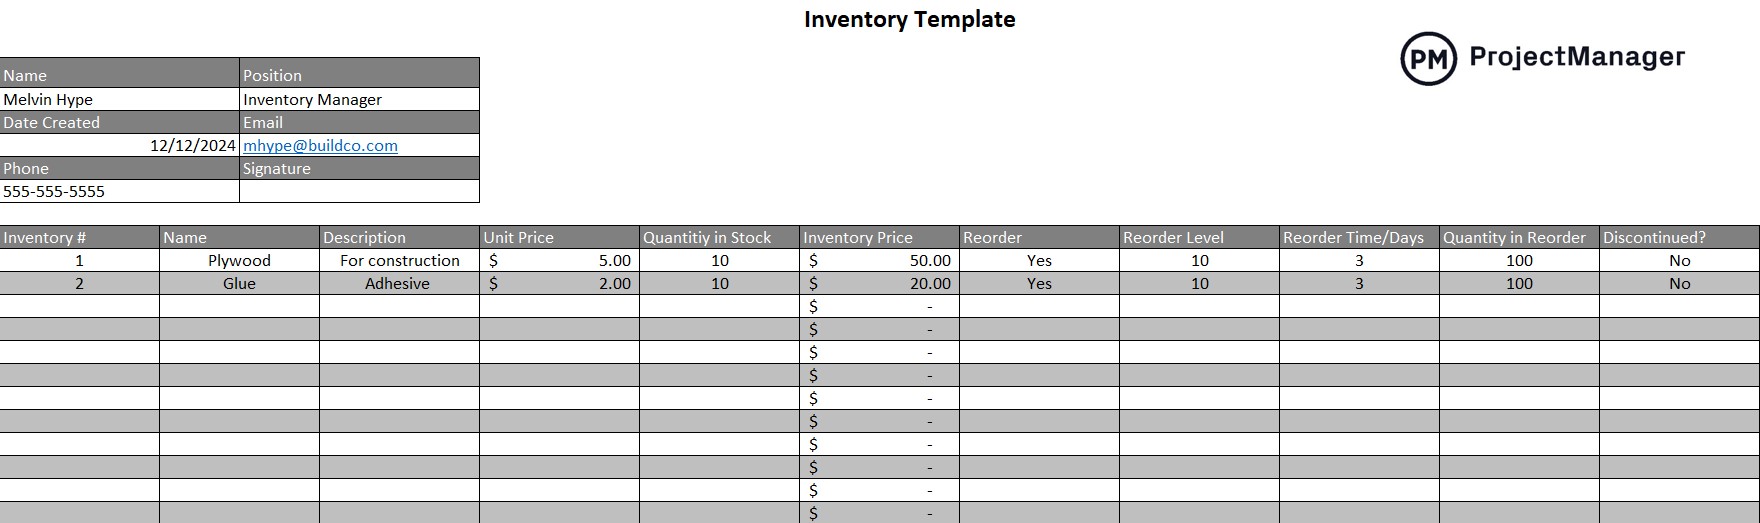This screenshot has width=1760, height=523.
Task: Select the 12/12/2024 date cell
Action: pyautogui.click(x=120, y=145)
